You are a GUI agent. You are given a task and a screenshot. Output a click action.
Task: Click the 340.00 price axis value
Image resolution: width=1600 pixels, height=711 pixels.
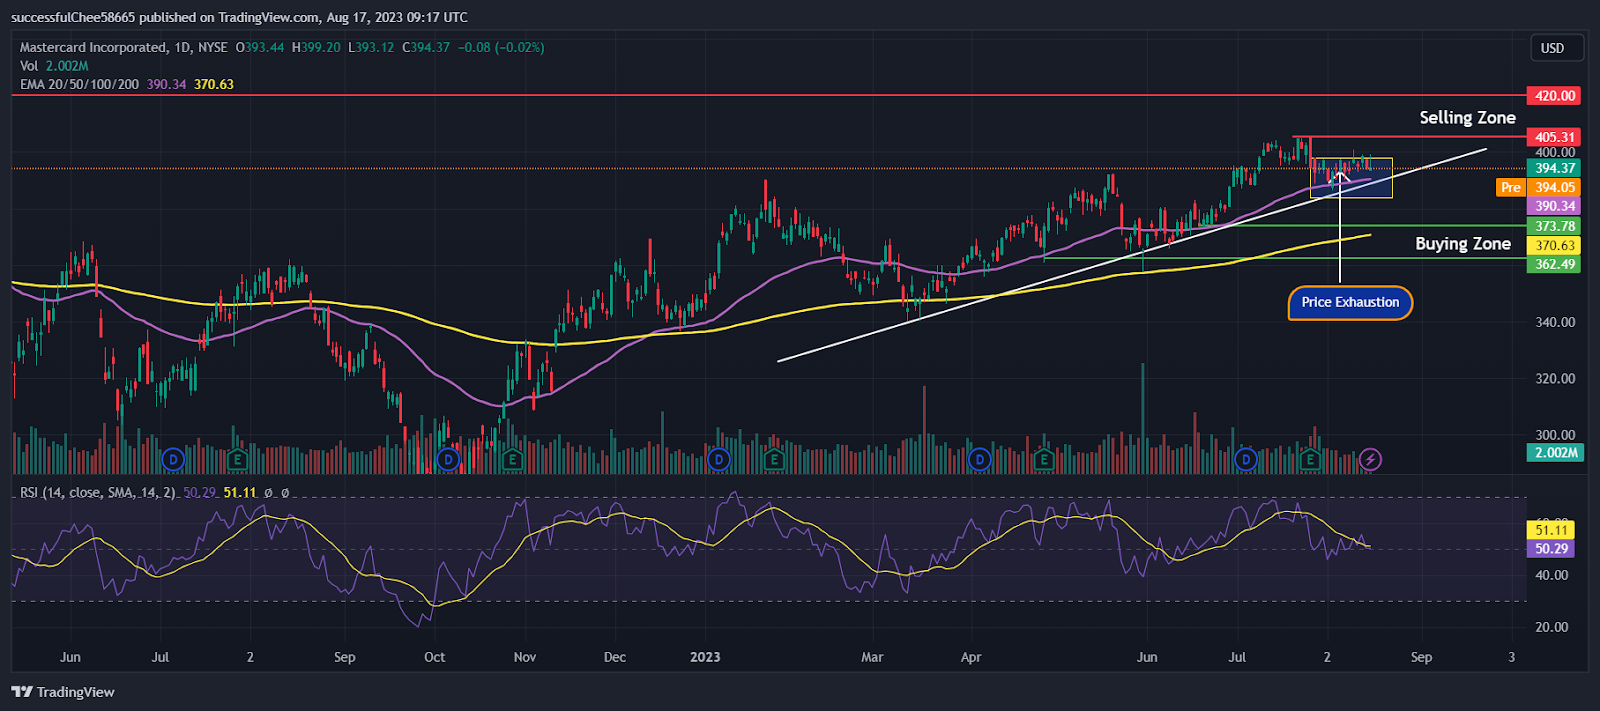(x=1555, y=322)
